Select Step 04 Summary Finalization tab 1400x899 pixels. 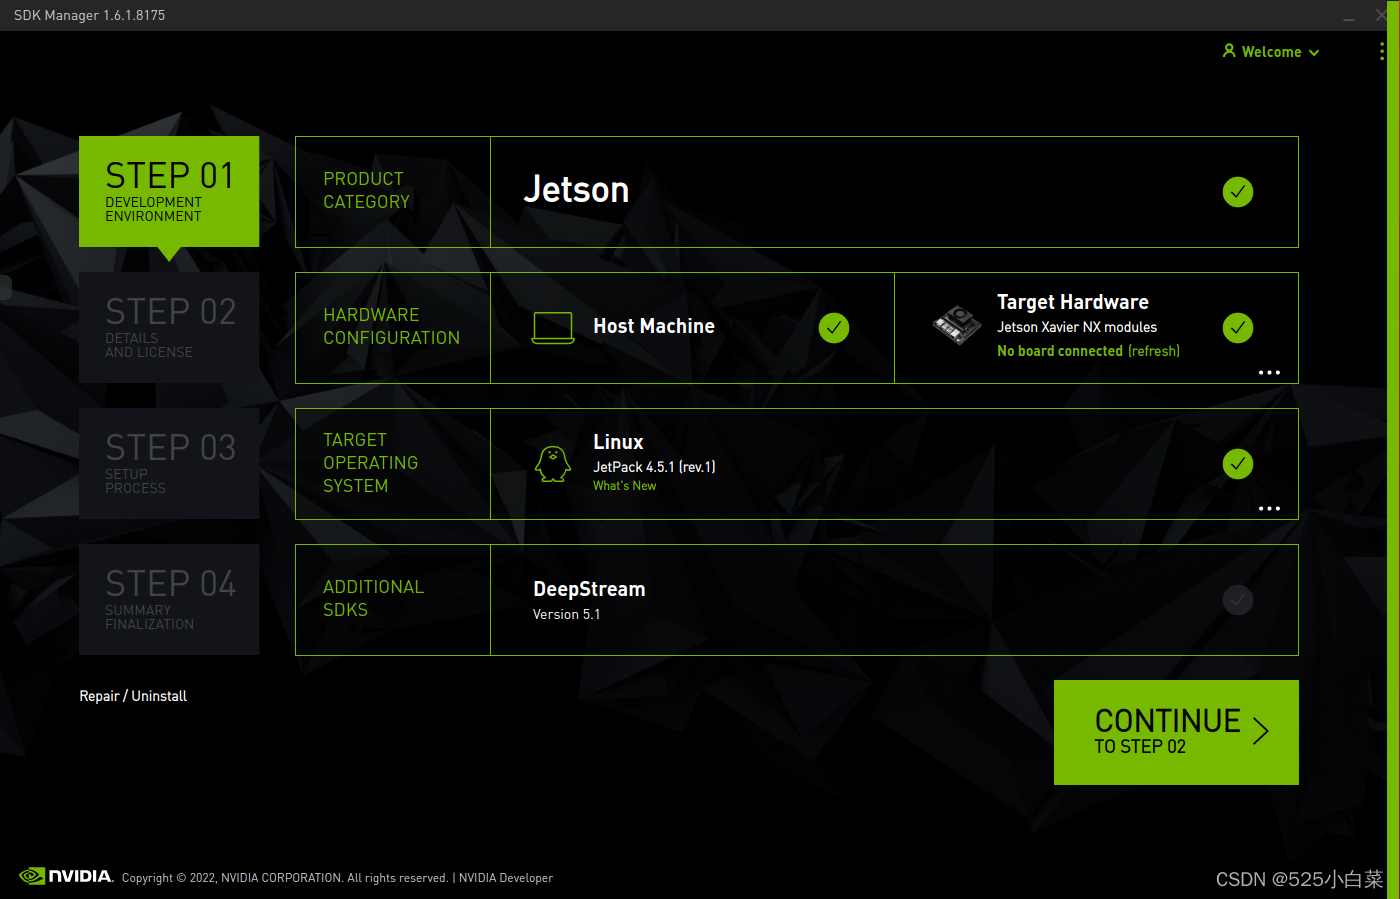click(169, 600)
